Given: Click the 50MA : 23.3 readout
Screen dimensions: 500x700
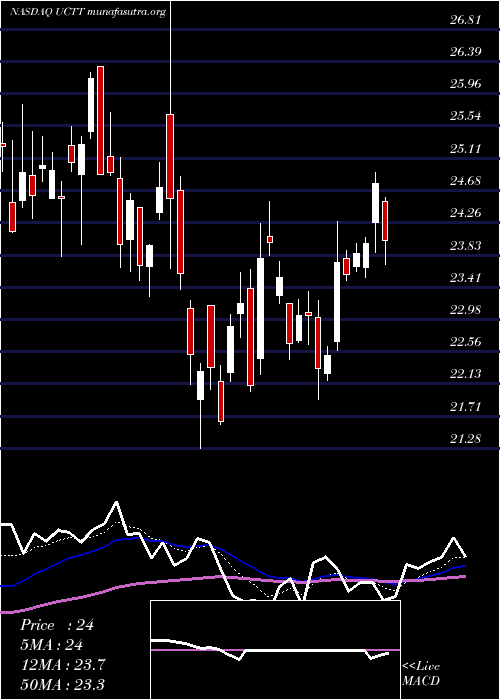Looking at the screenshot, I should click(63, 684).
